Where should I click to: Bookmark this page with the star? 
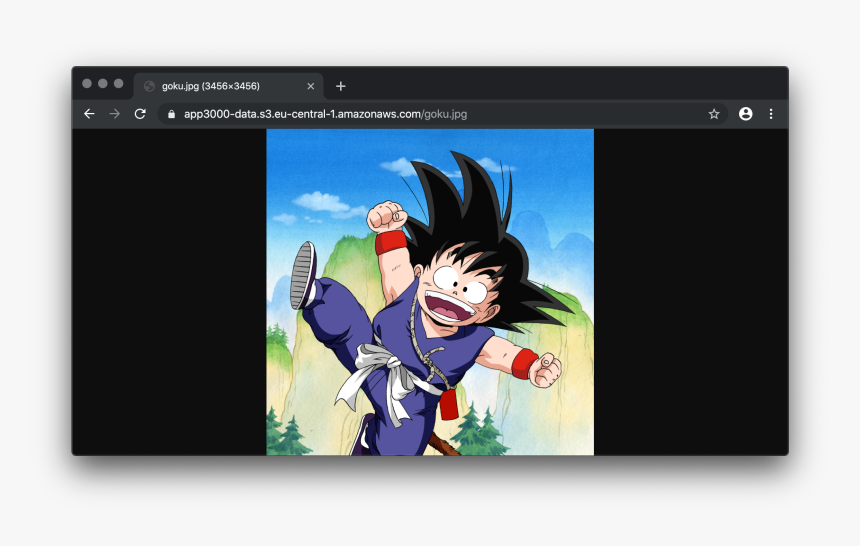714,114
